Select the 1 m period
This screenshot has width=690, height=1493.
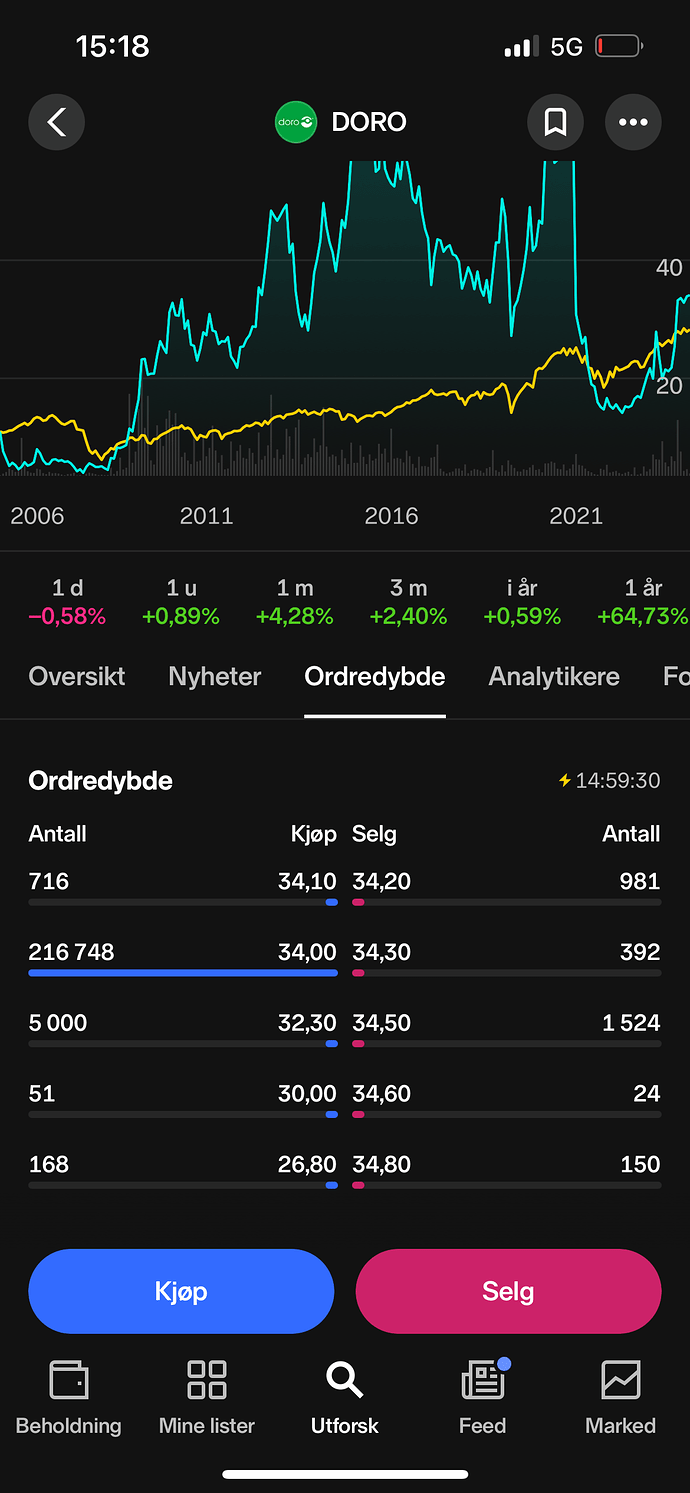click(295, 603)
